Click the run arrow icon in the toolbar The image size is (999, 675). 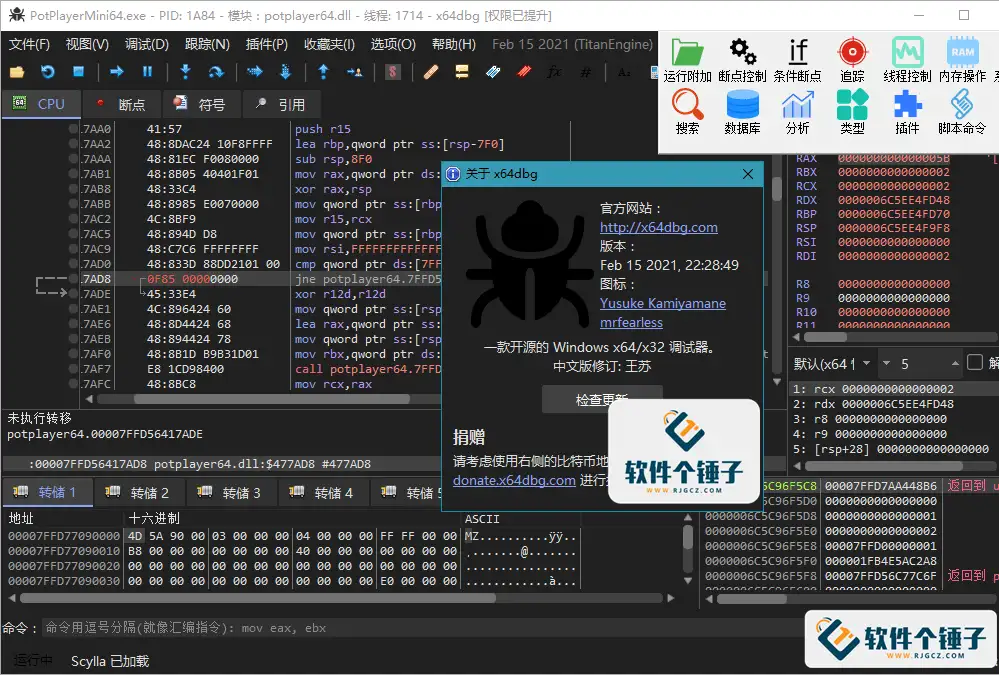tap(117, 72)
